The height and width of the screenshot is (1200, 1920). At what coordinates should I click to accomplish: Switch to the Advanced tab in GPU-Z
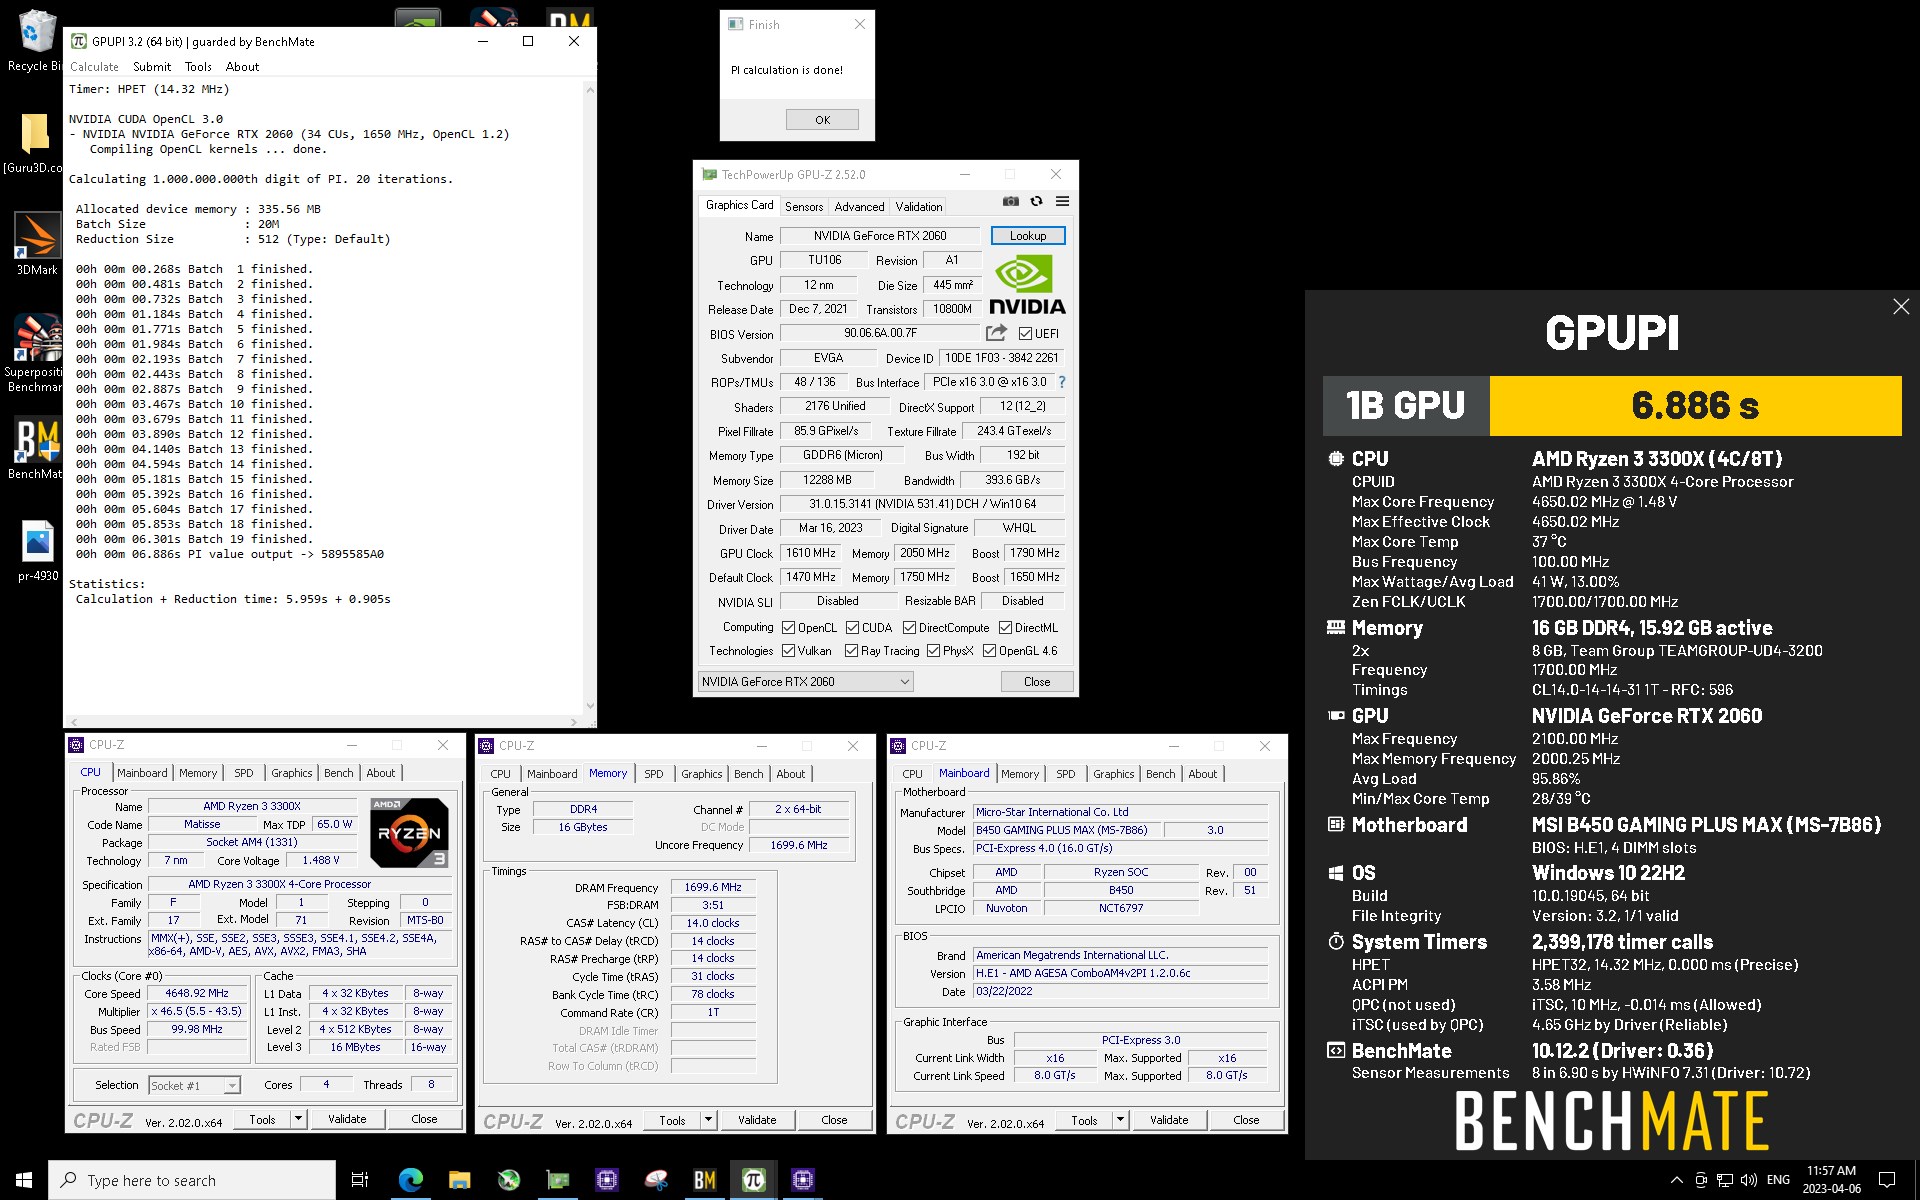coord(859,207)
